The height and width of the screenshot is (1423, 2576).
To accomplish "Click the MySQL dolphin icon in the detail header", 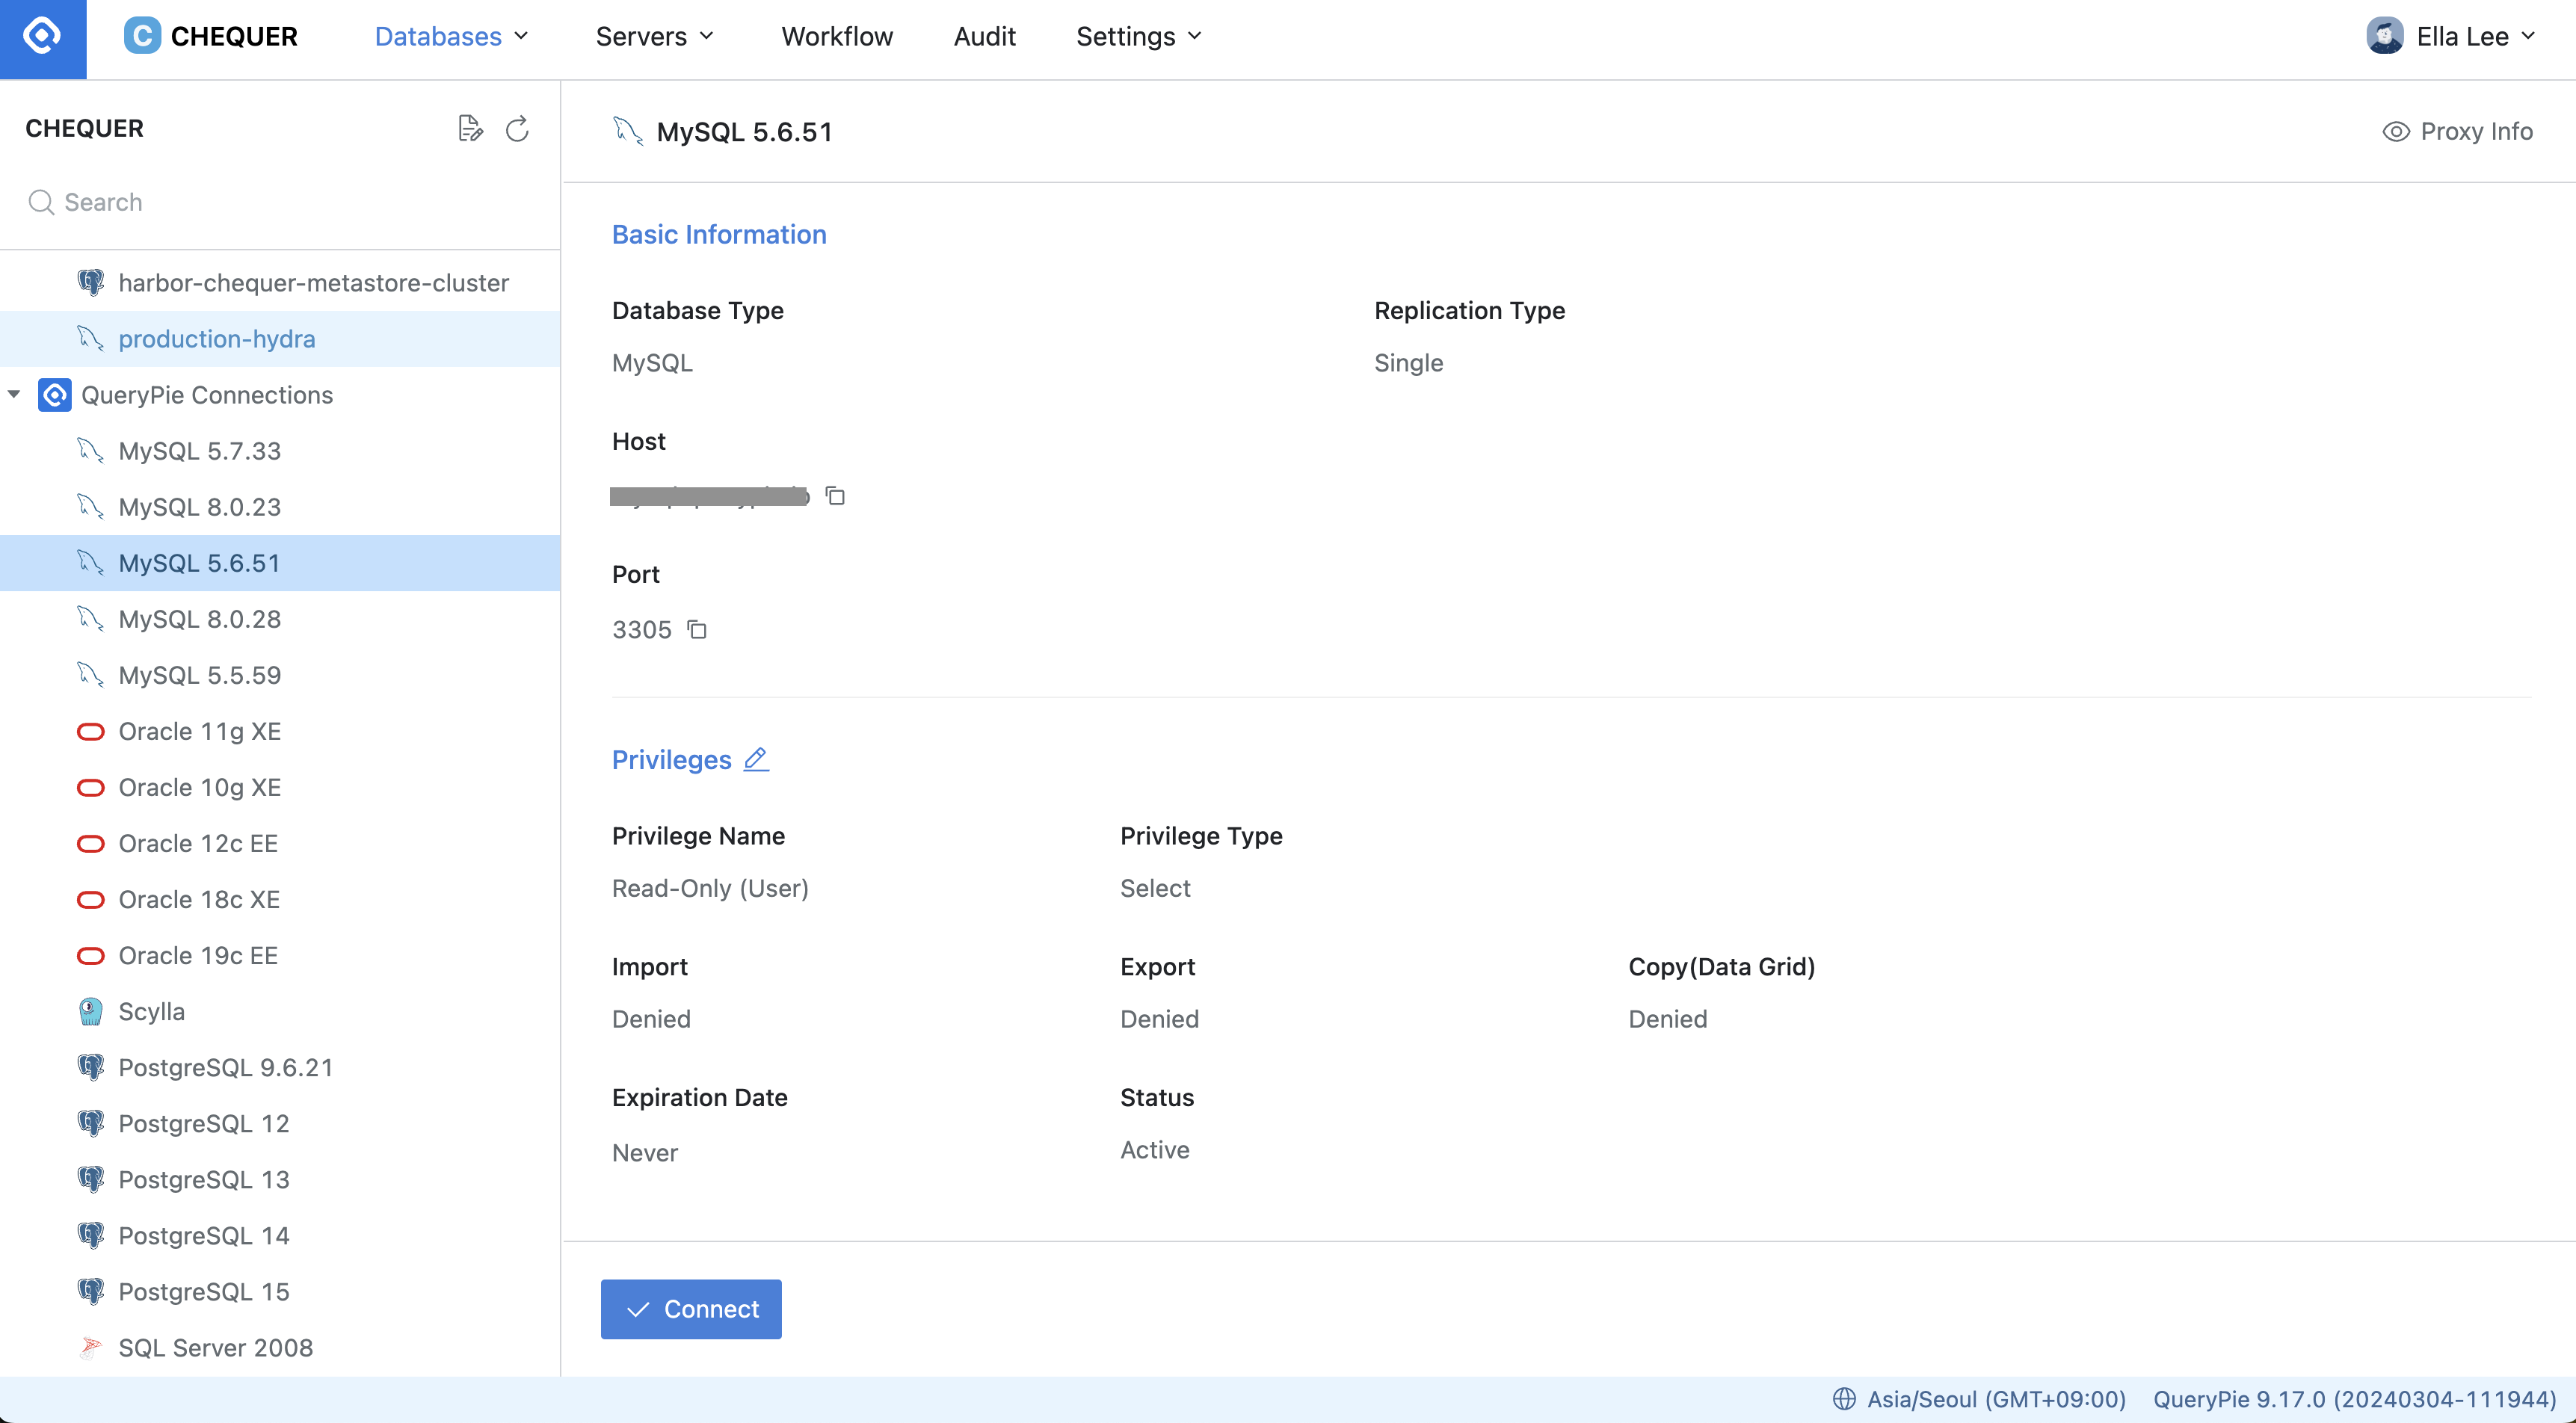I will pyautogui.click(x=627, y=131).
